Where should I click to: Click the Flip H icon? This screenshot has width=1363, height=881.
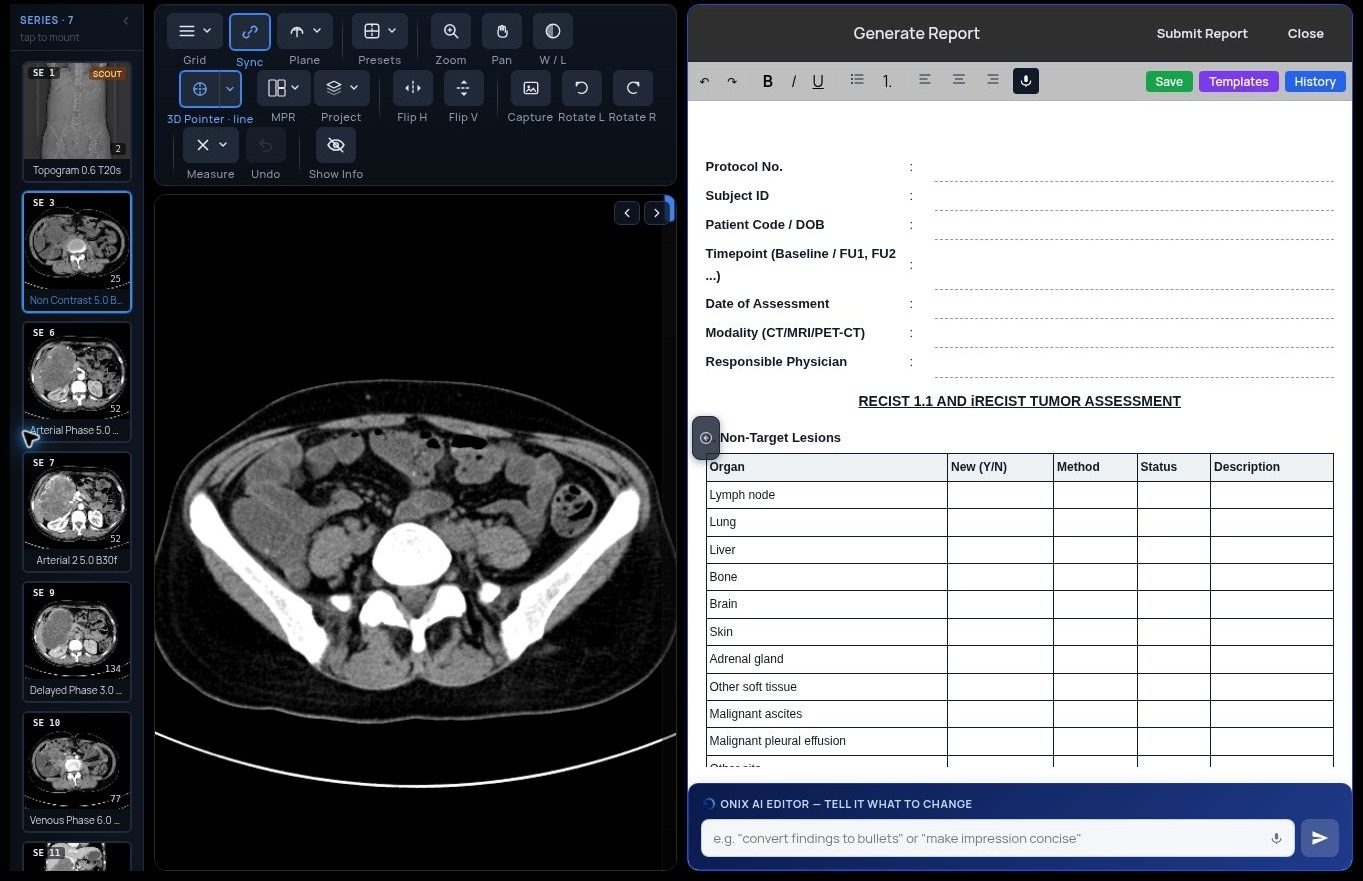[x=413, y=89]
